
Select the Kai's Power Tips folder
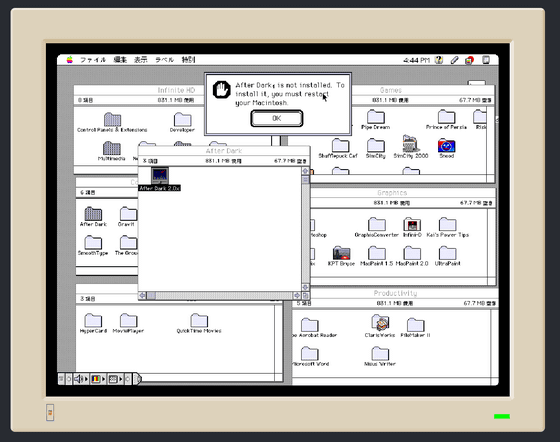[448, 227]
